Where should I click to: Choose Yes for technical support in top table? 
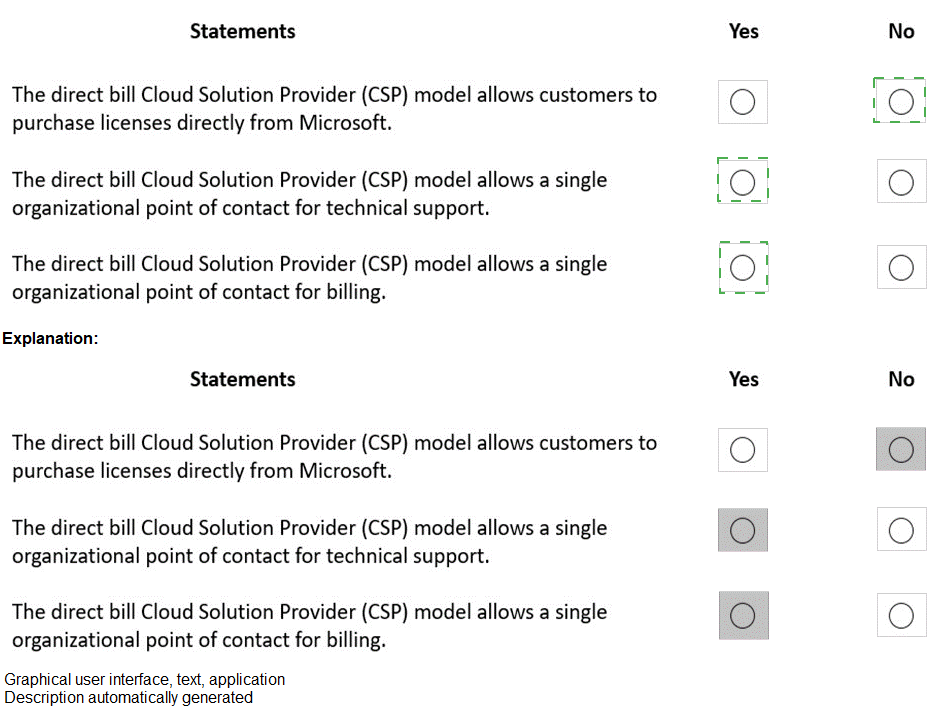click(x=742, y=182)
